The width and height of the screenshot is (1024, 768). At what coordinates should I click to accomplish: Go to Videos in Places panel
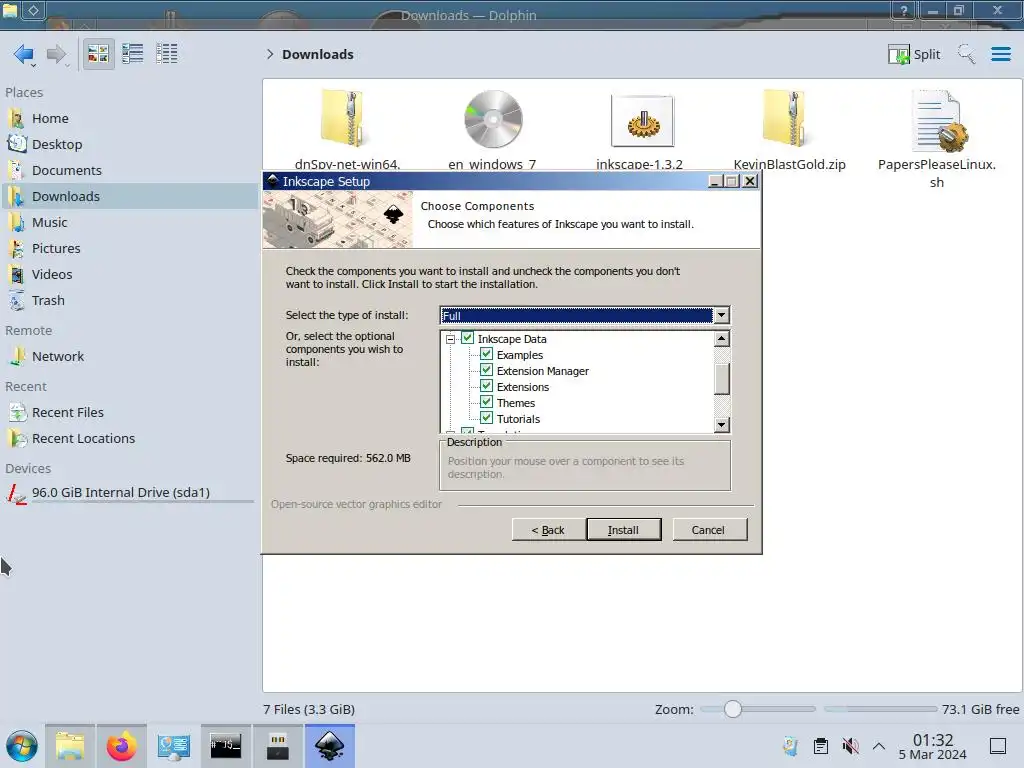[x=129, y=275]
